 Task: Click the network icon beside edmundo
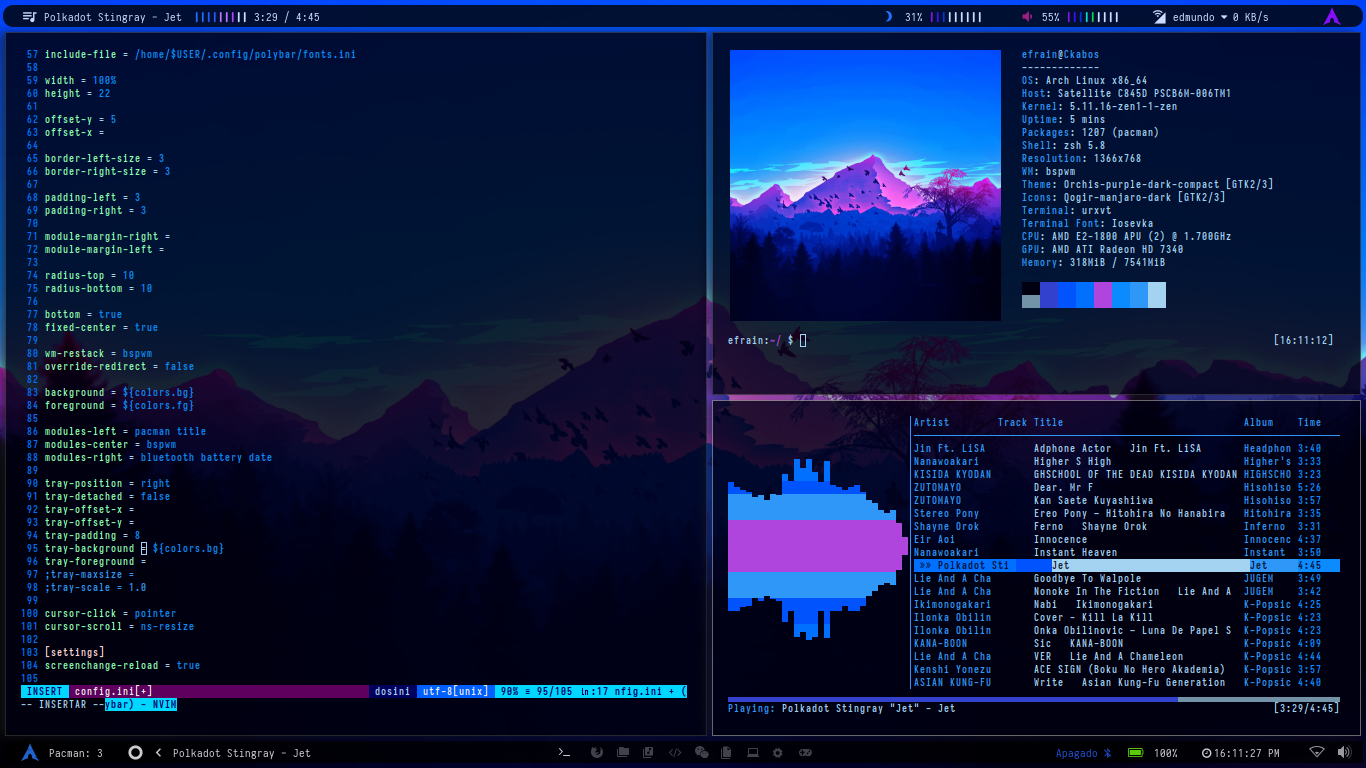point(1159,17)
